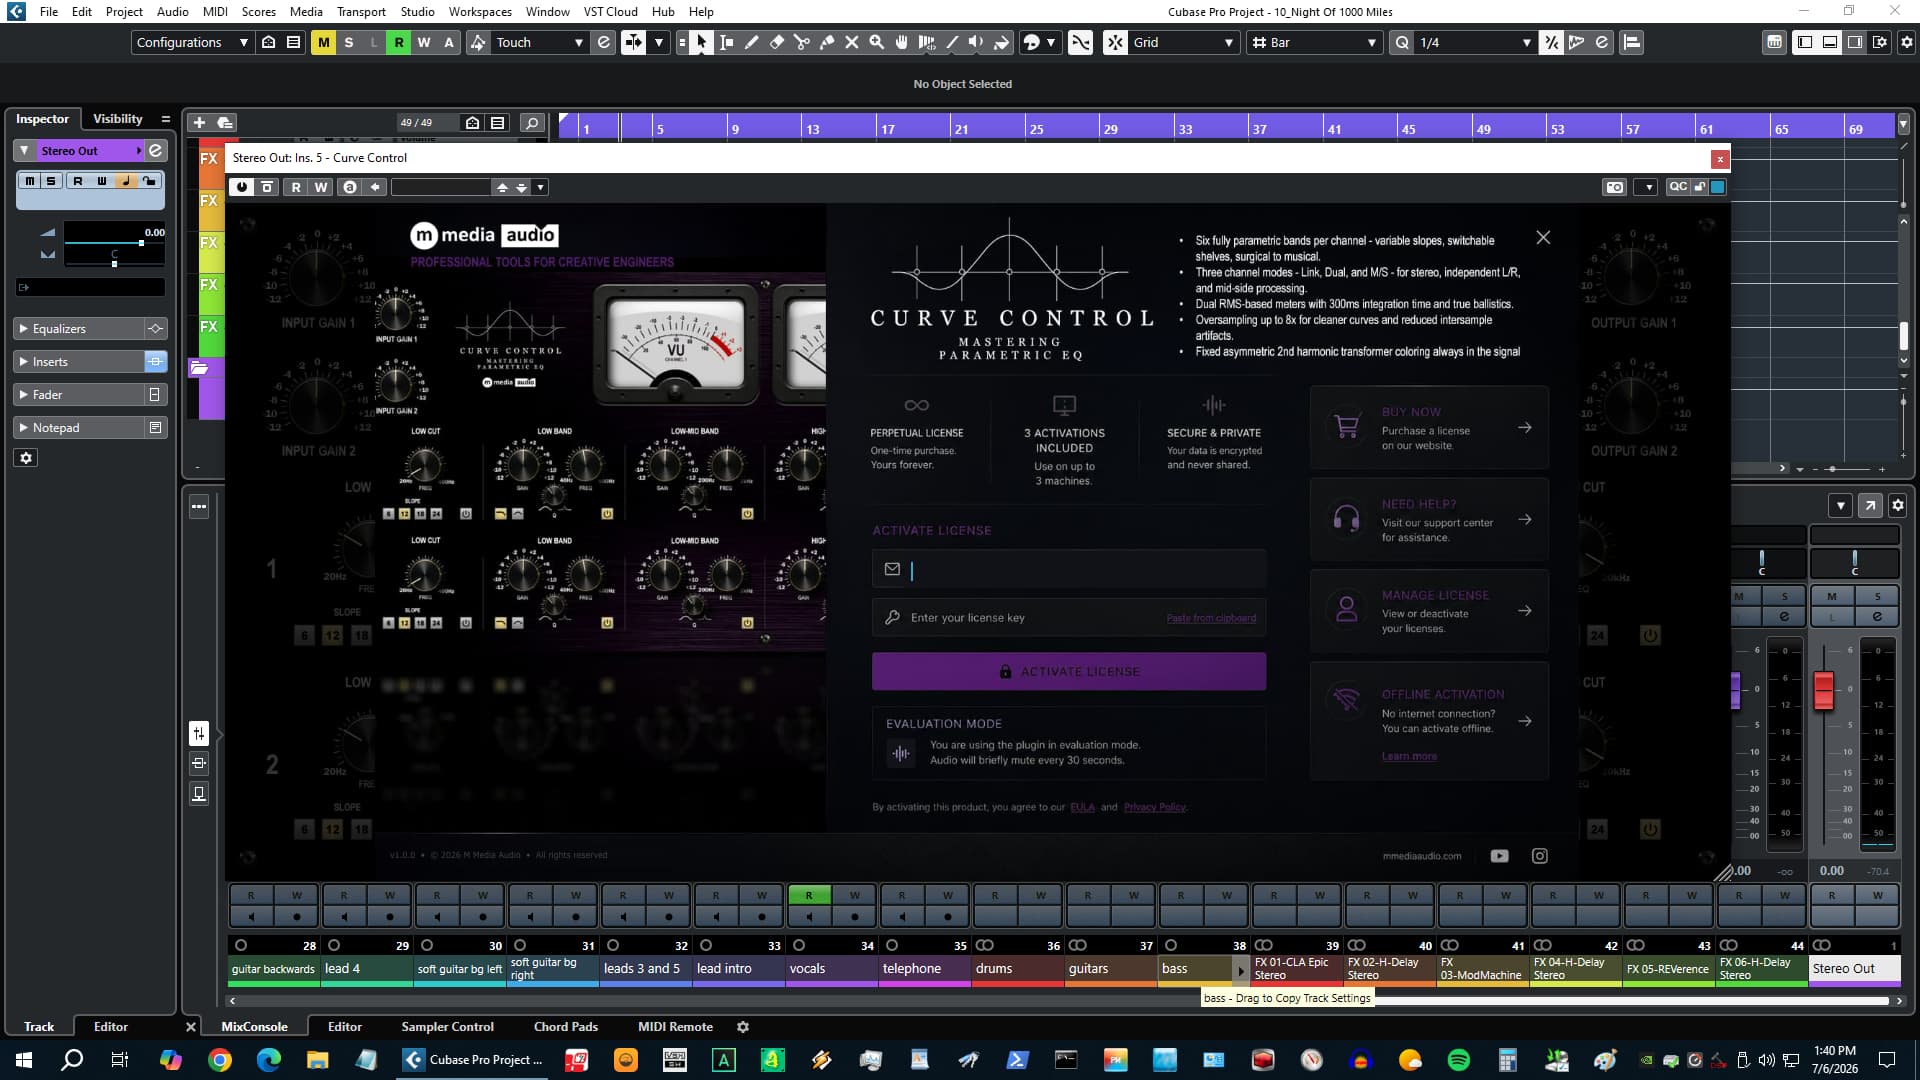Open Manage License card
The image size is (1920, 1080).
pyautogui.click(x=1429, y=611)
